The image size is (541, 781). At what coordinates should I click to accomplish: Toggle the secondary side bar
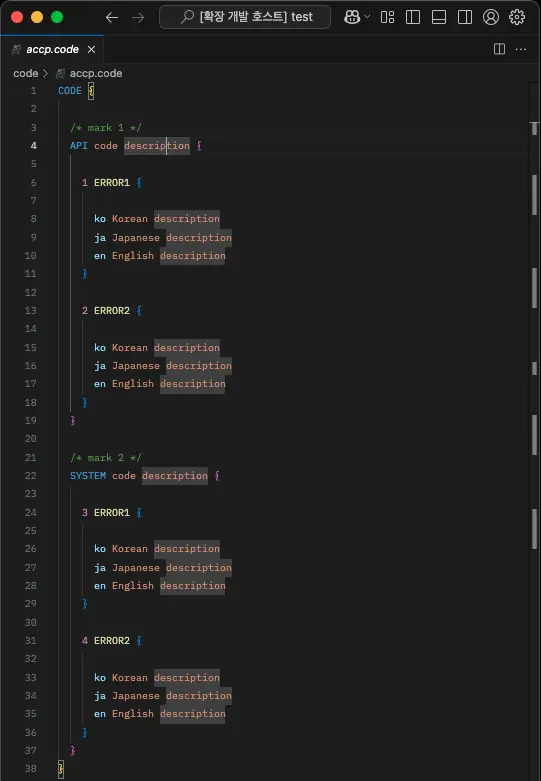465,17
